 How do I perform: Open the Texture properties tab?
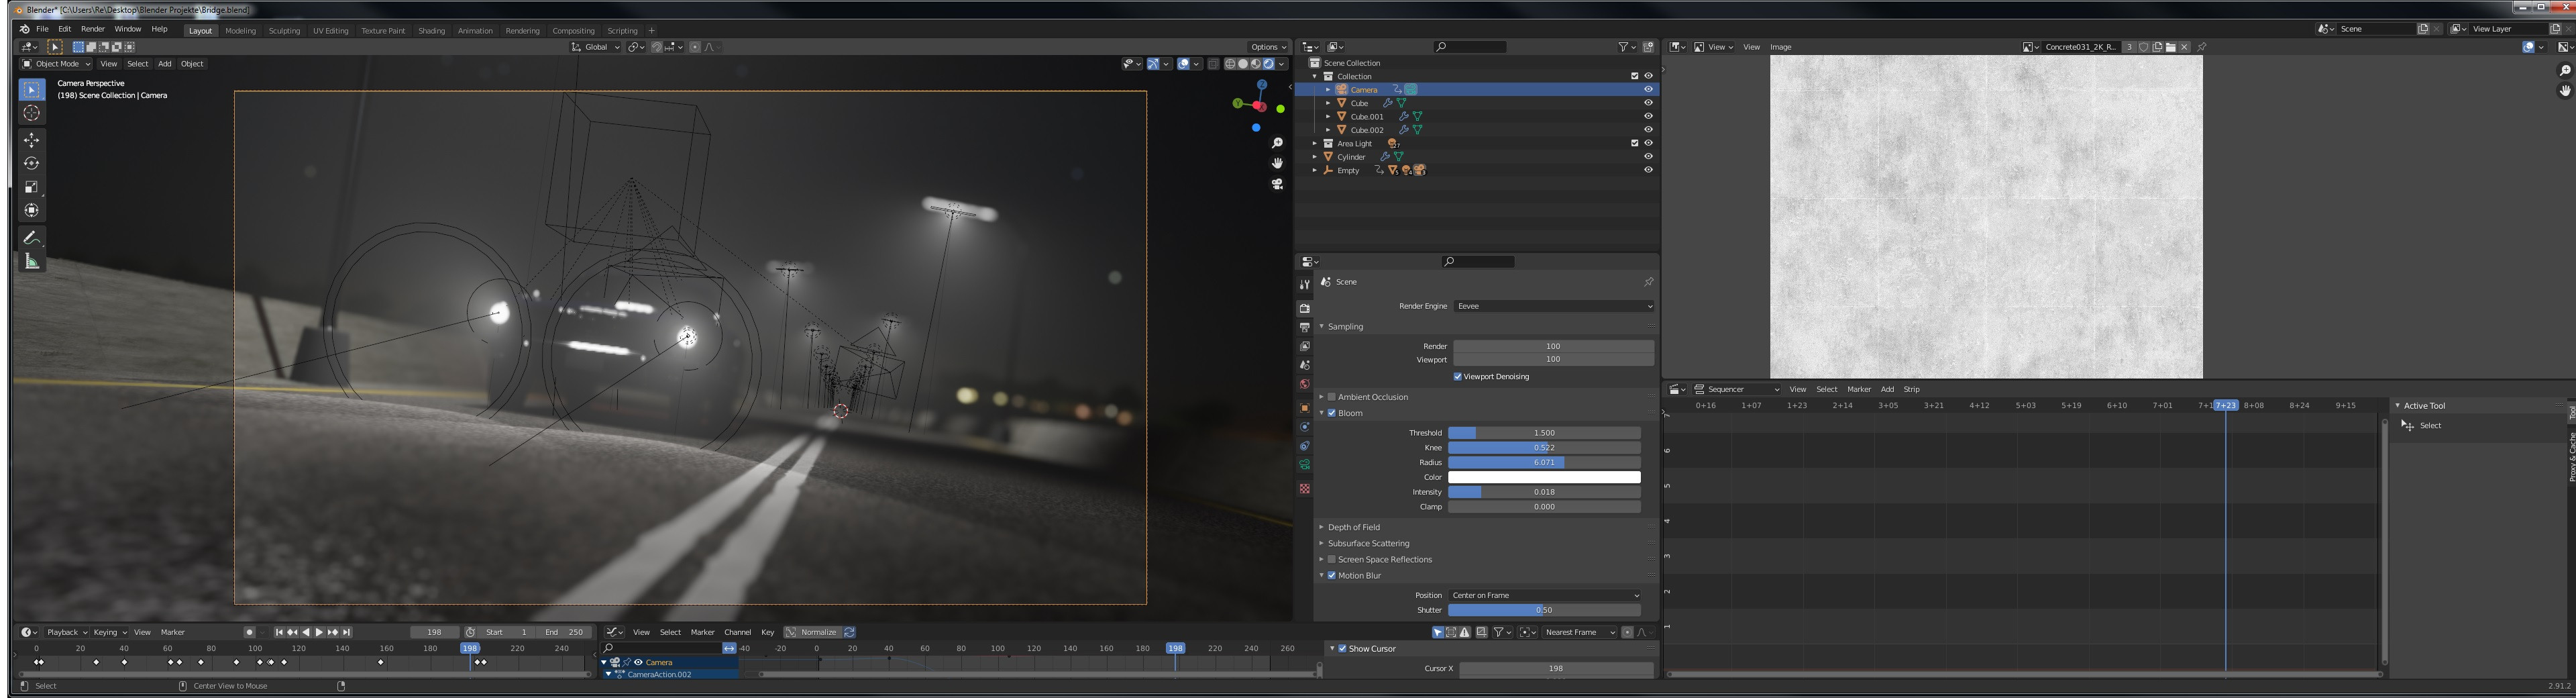point(1304,489)
